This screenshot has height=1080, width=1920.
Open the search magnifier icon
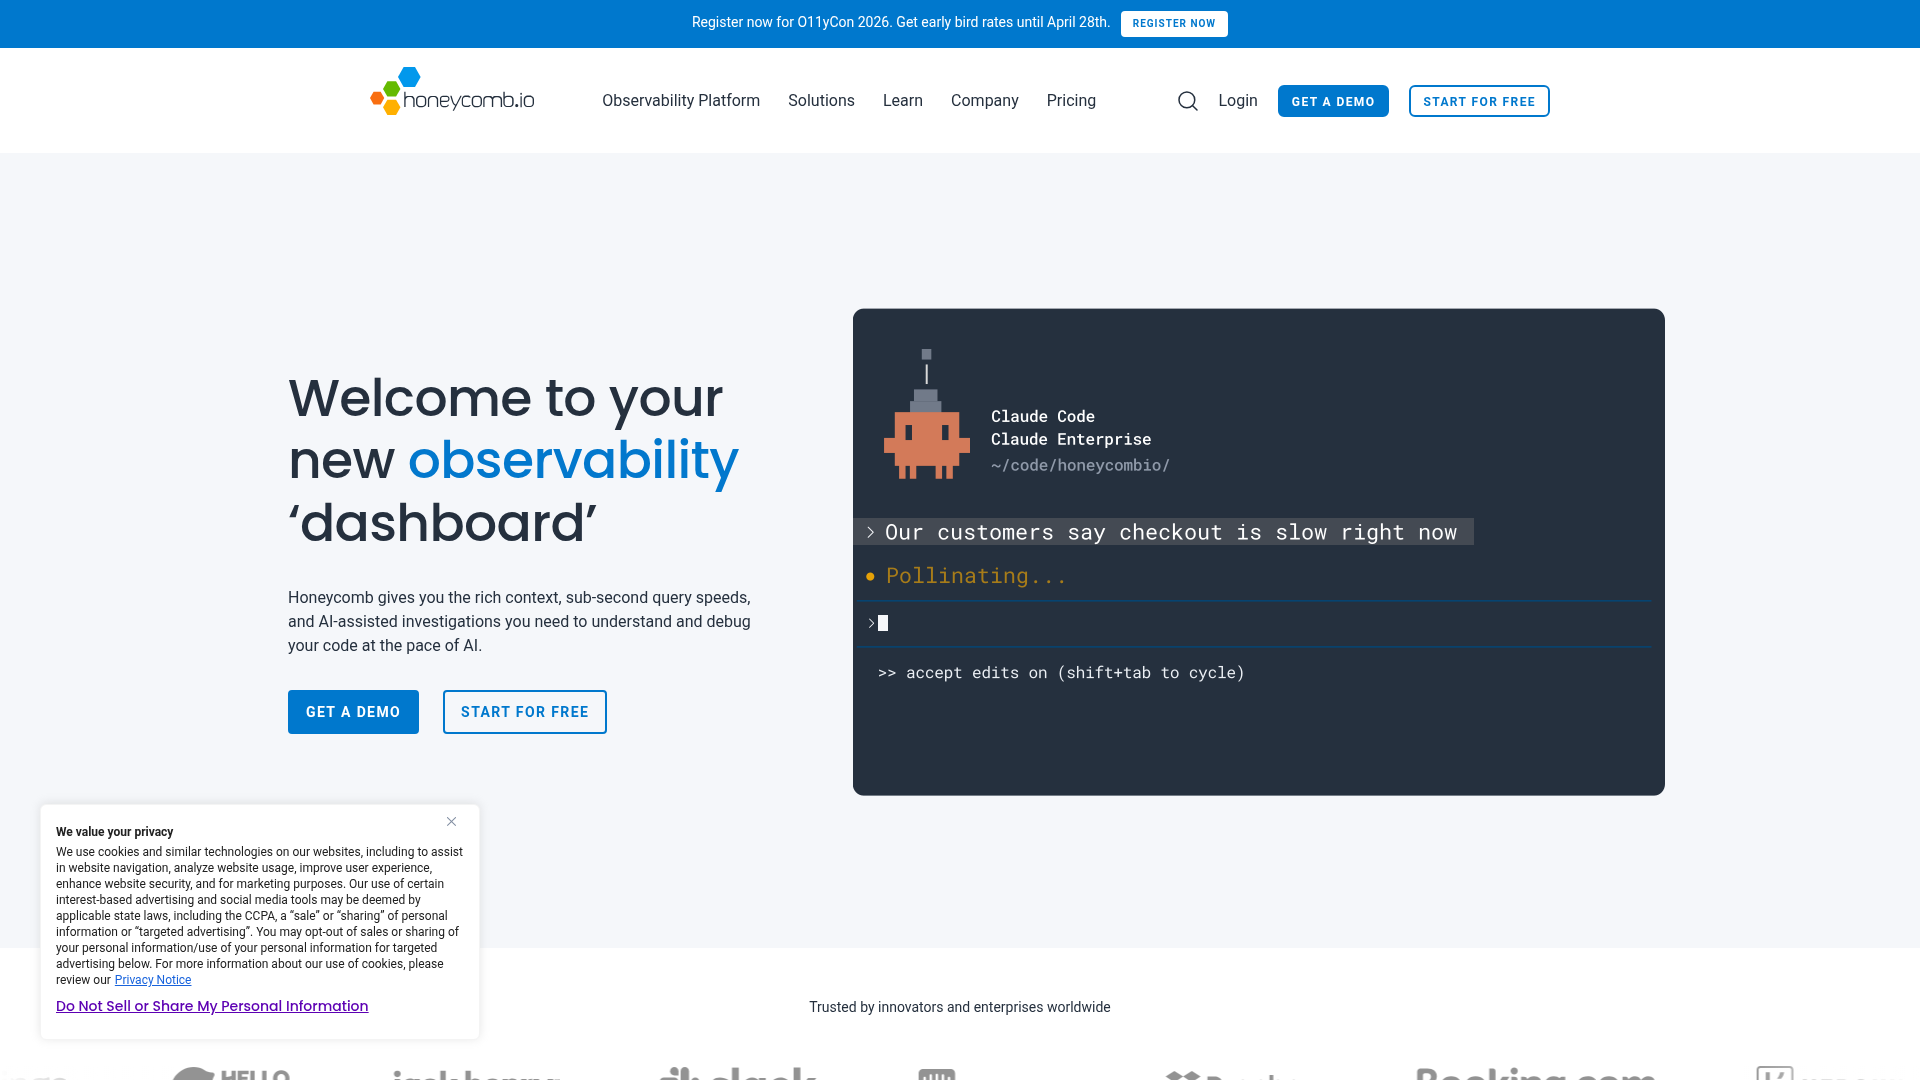(1187, 101)
